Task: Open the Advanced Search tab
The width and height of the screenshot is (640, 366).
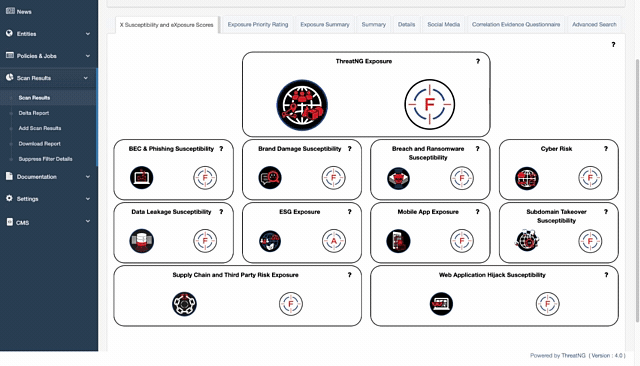Action: click(594, 24)
